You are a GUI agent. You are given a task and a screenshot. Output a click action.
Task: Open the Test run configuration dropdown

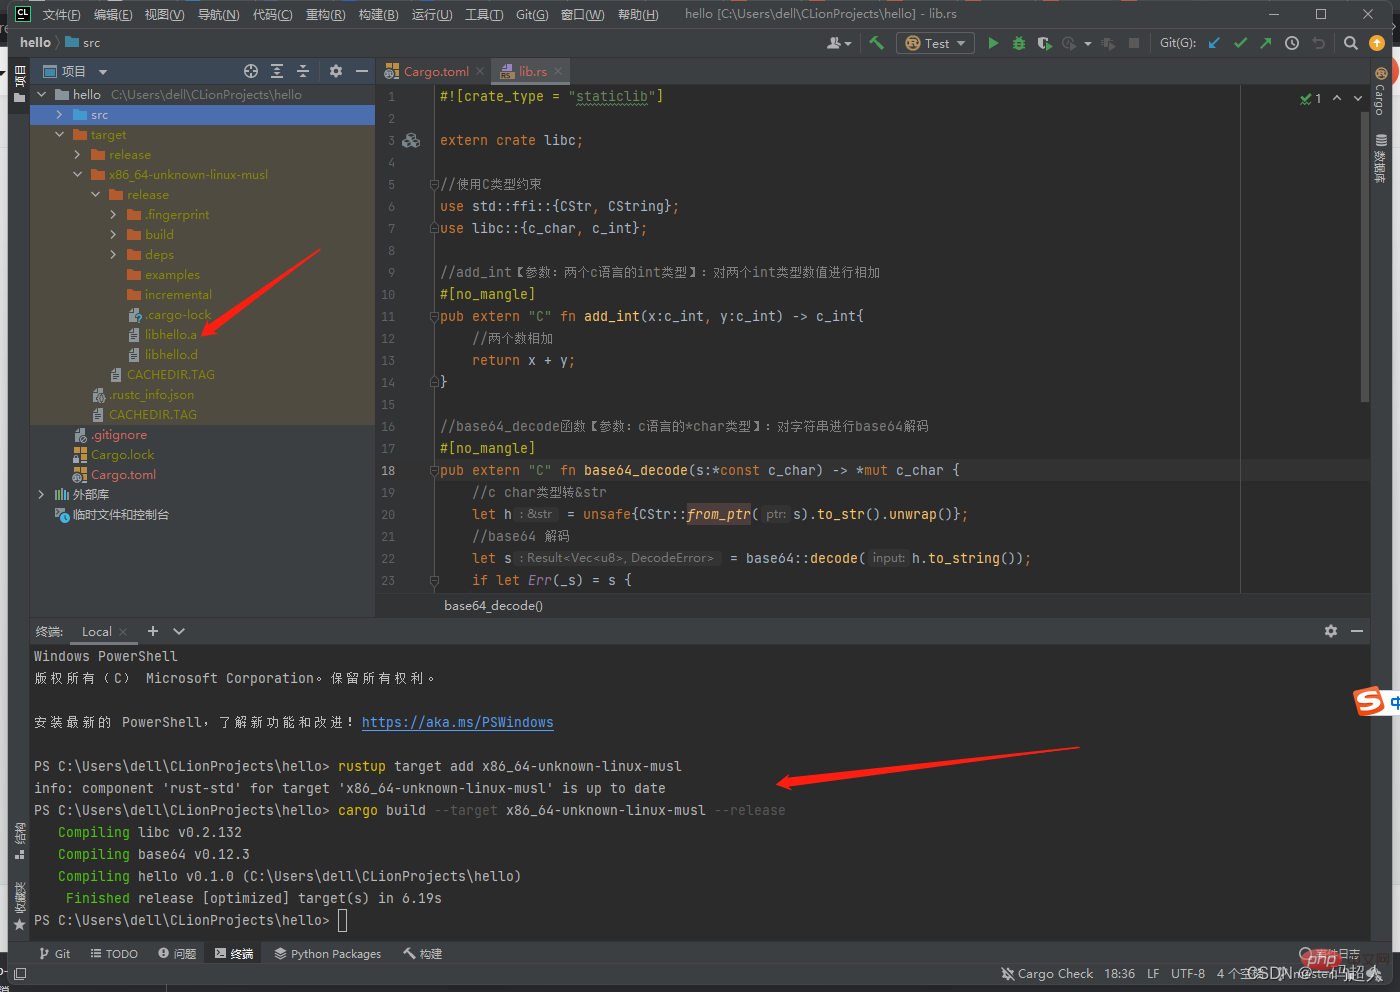pos(937,43)
